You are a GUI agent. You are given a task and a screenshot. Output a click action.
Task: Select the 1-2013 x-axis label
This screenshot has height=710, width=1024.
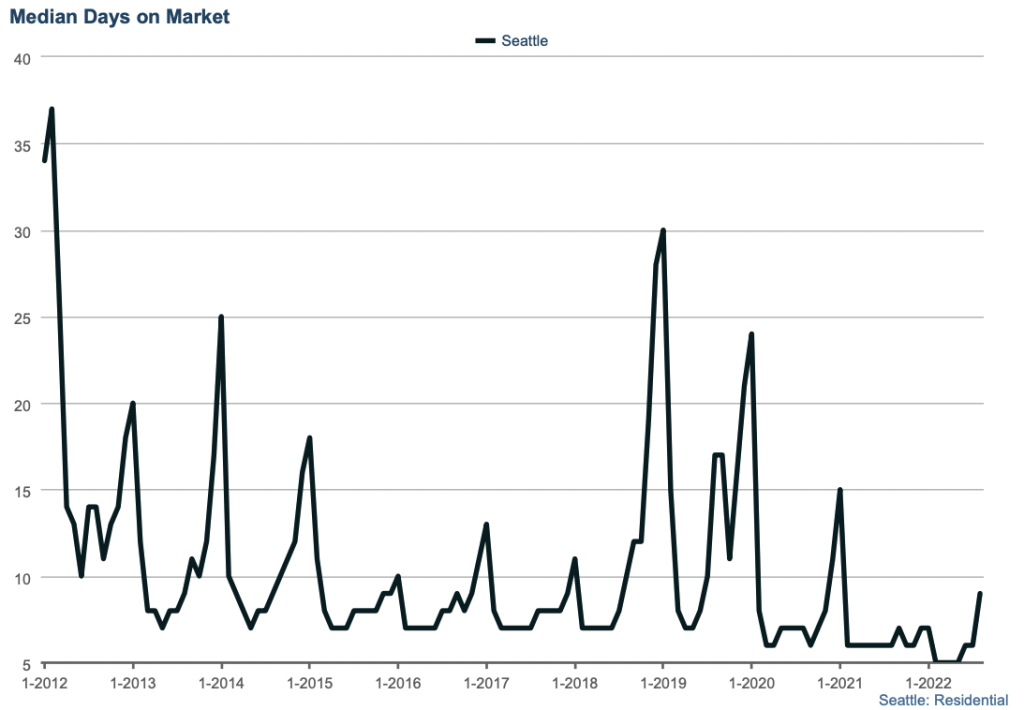tap(133, 681)
